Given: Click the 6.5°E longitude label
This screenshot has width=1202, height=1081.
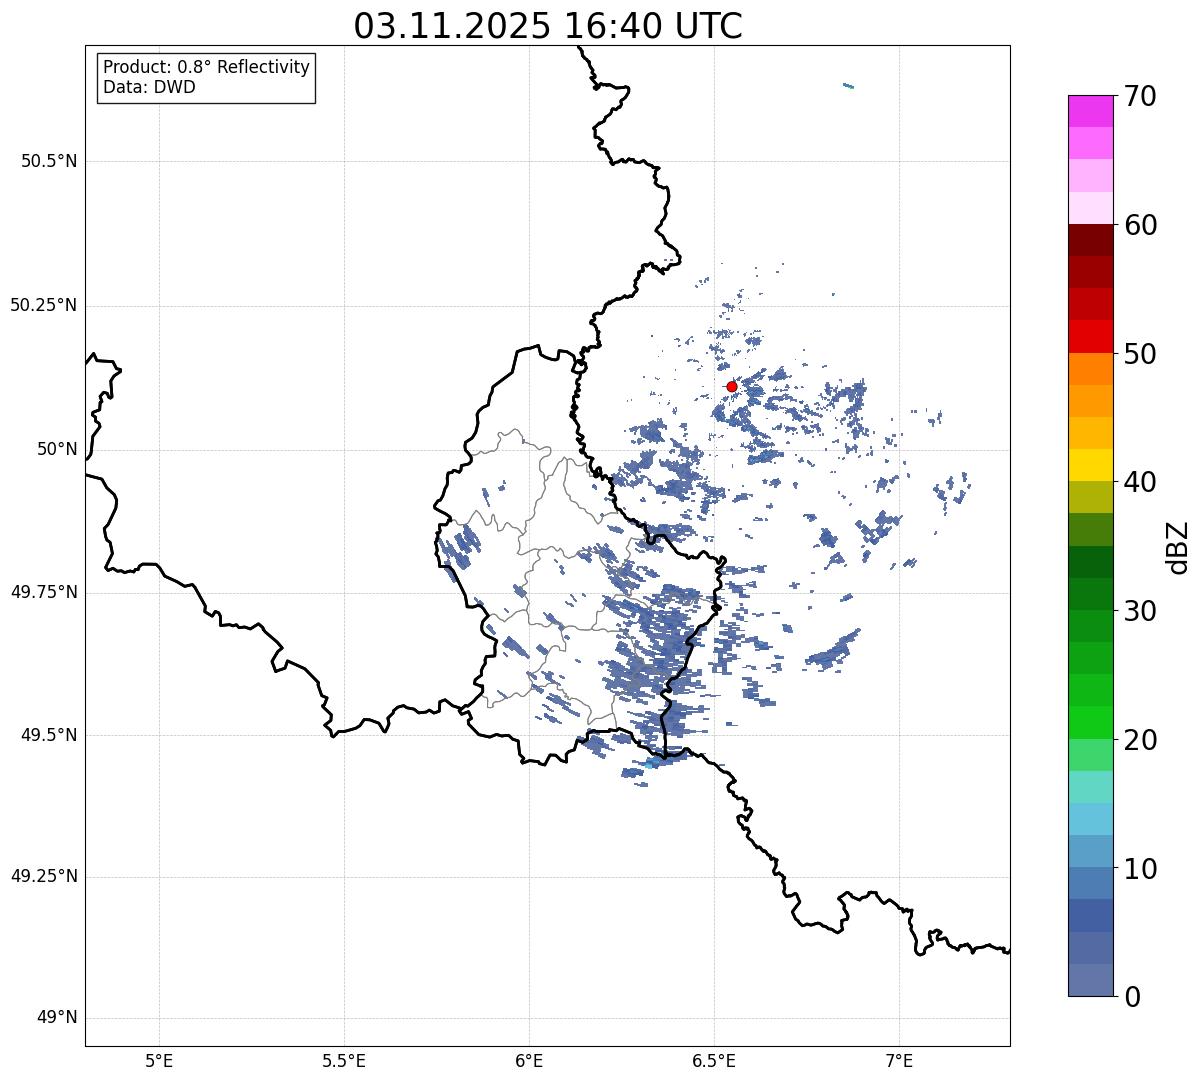Looking at the screenshot, I should tap(714, 1060).
